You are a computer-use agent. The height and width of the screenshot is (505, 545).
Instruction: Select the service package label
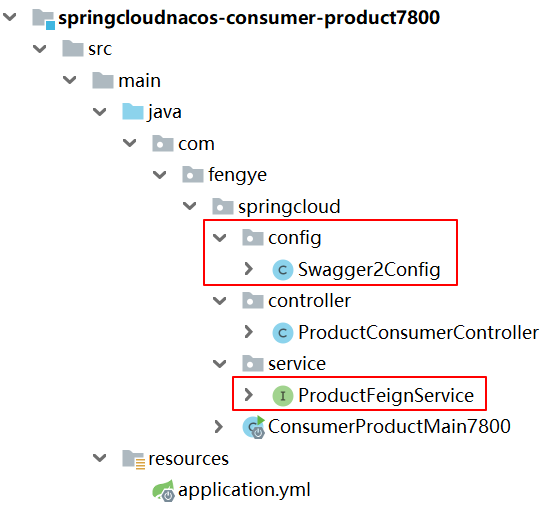tap(297, 364)
